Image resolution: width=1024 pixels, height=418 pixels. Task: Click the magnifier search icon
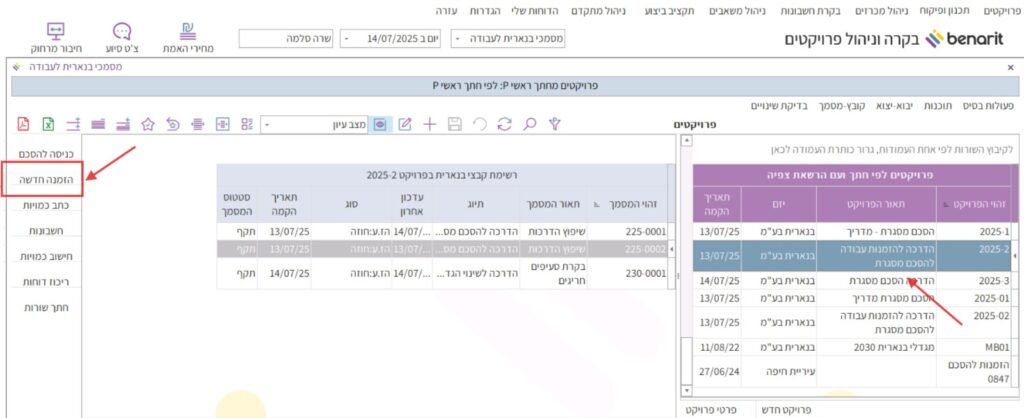click(x=530, y=124)
